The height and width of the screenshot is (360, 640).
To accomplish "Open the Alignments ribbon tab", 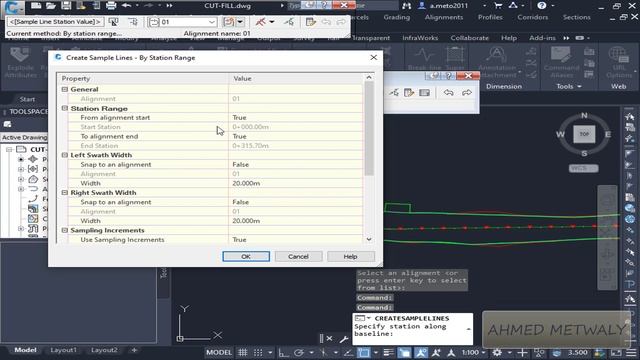I will click(x=444, y=17).
